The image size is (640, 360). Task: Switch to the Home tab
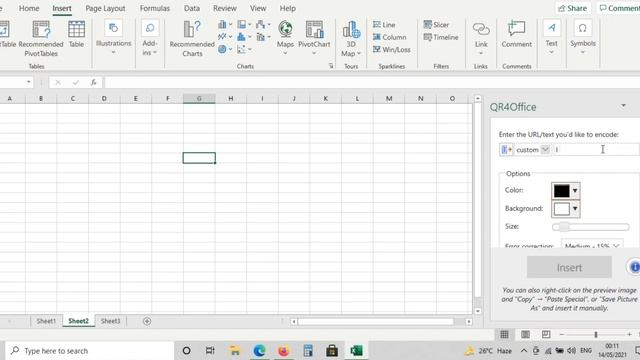pos(29,8)
